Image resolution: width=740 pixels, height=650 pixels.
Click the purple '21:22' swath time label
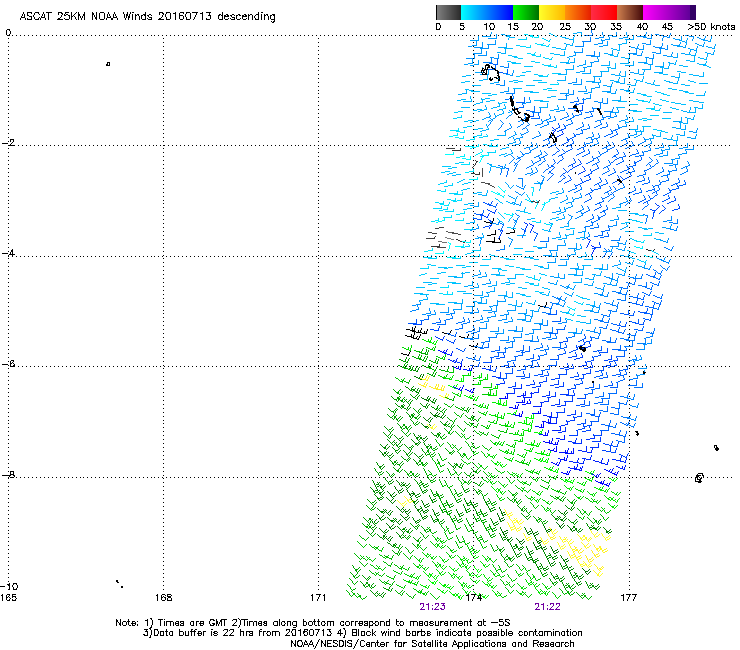pos(547,607)
